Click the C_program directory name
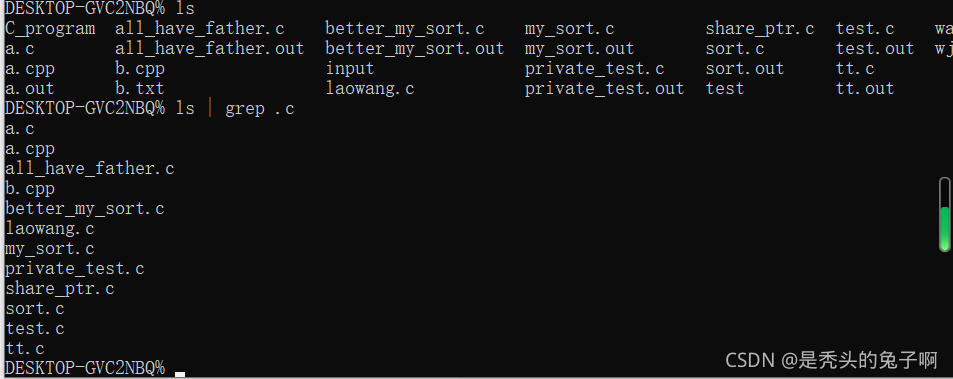The height and width of the screenshot is (379, 953). [50, 29]
